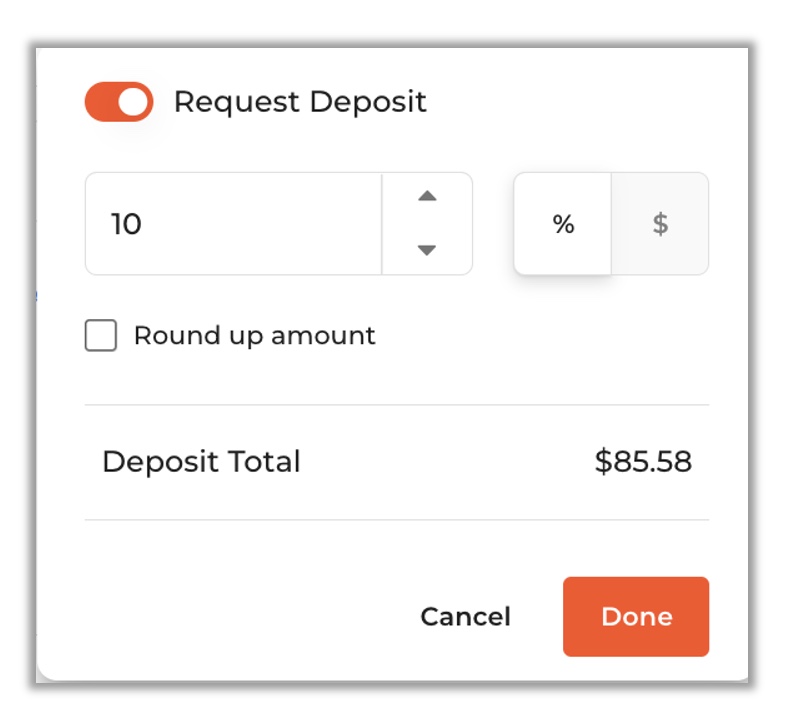
Task: Raise the deposit percentage with up triangle
Action: coord(427,196)
